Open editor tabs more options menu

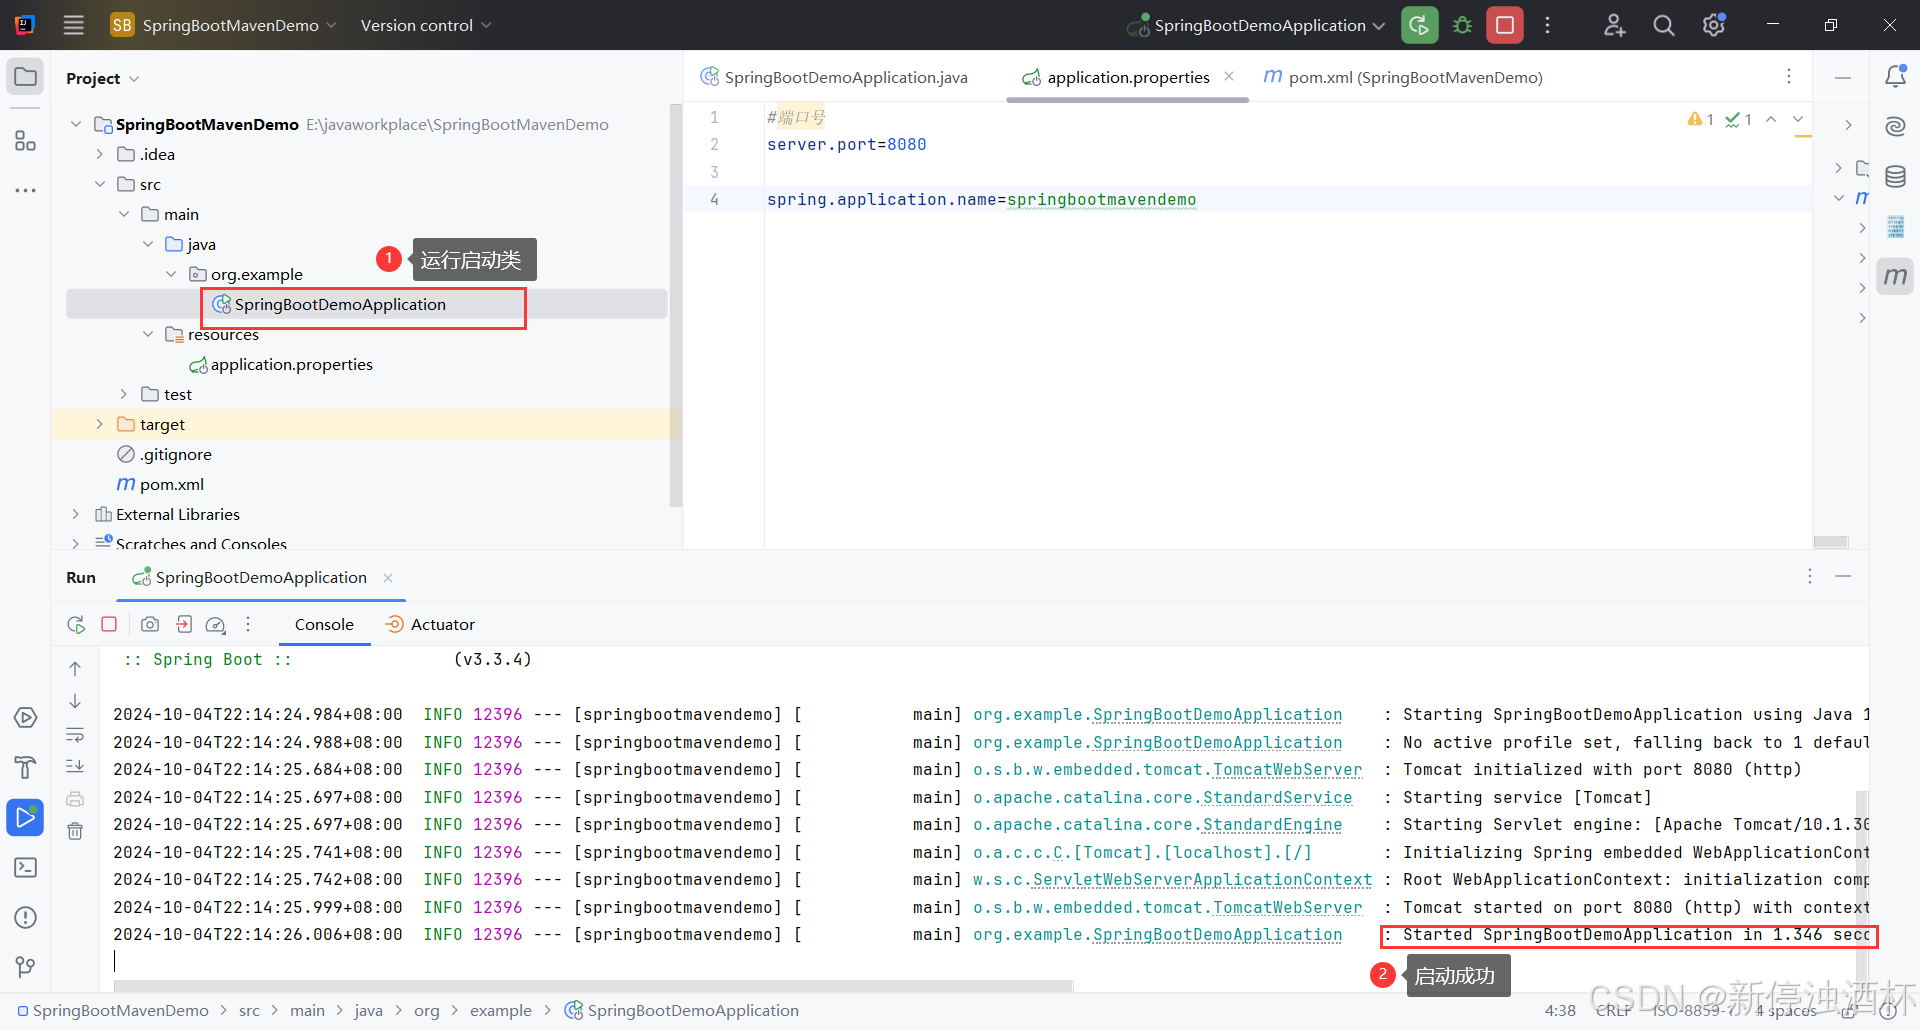tap(1789, 76)
